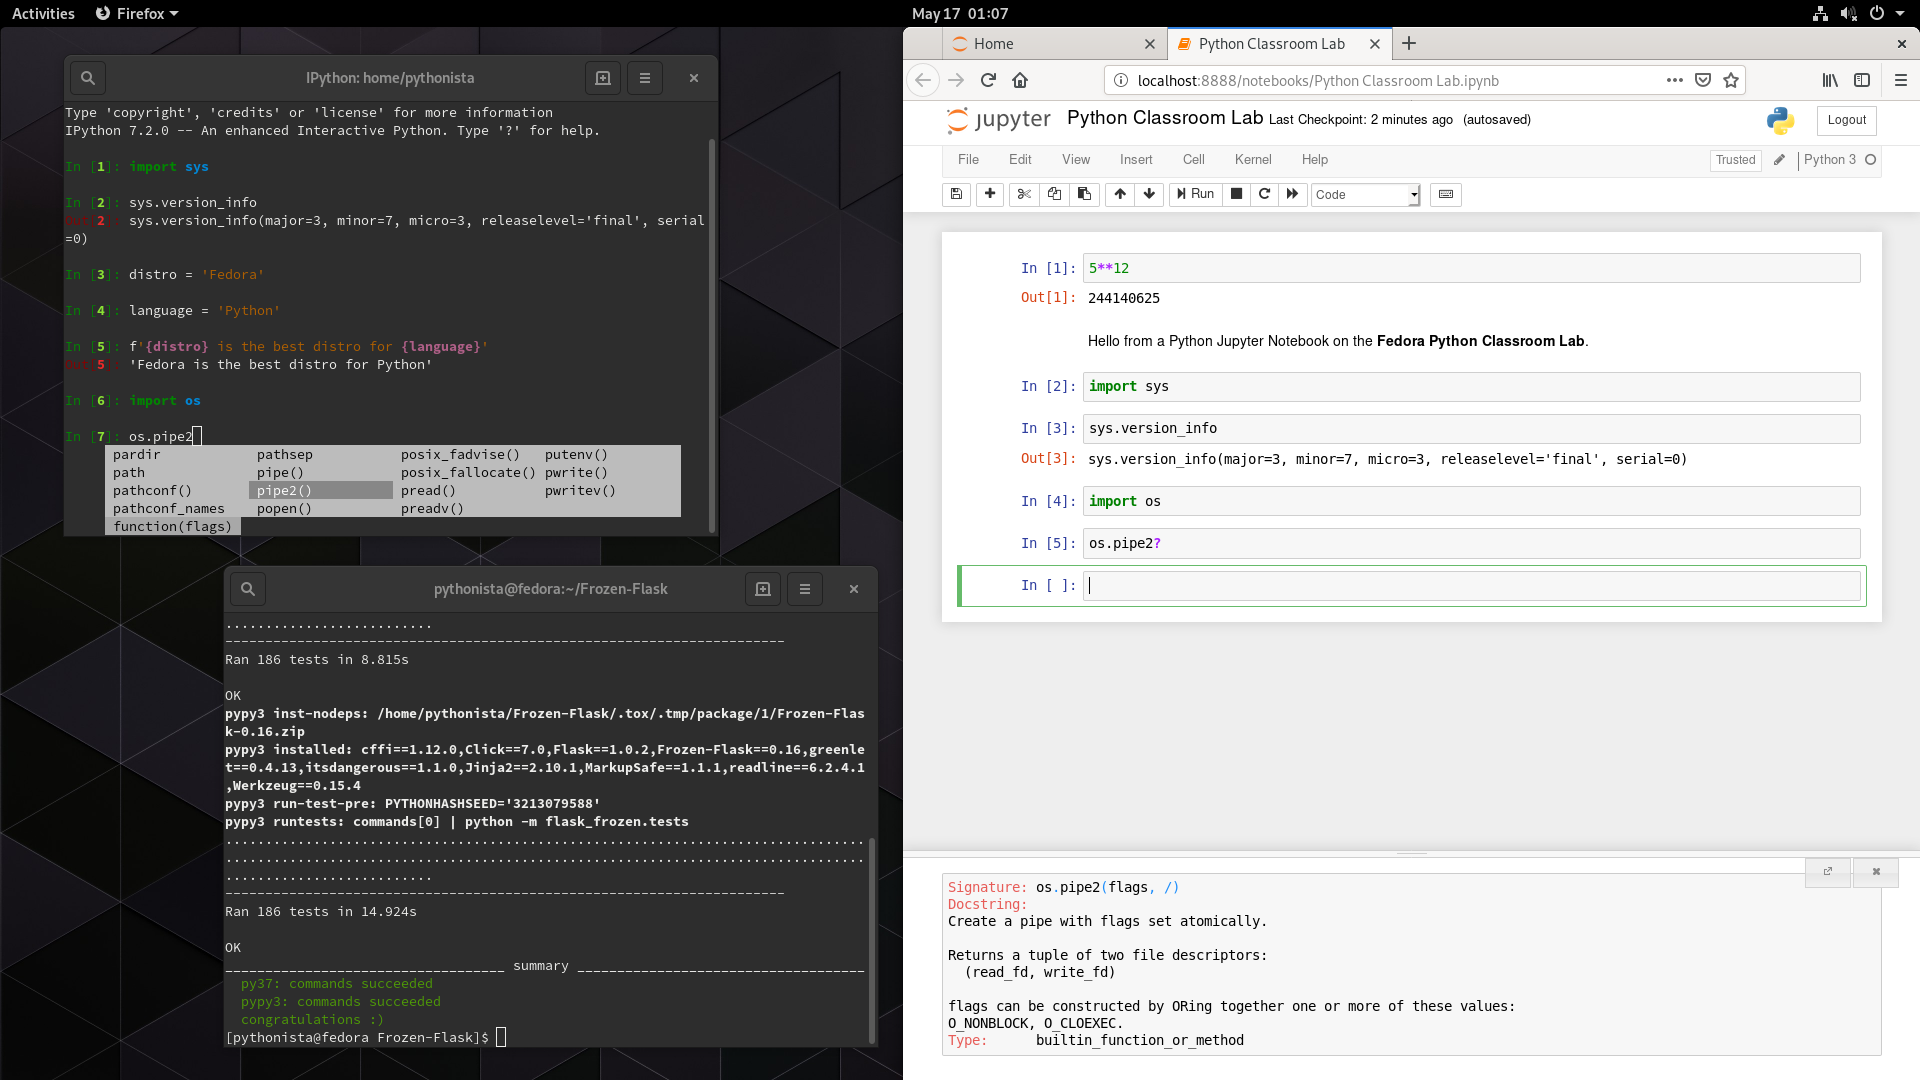Close the Jupyter docstring pager
Viewport: 1920px width, 1080px height.
(1876, 872)
